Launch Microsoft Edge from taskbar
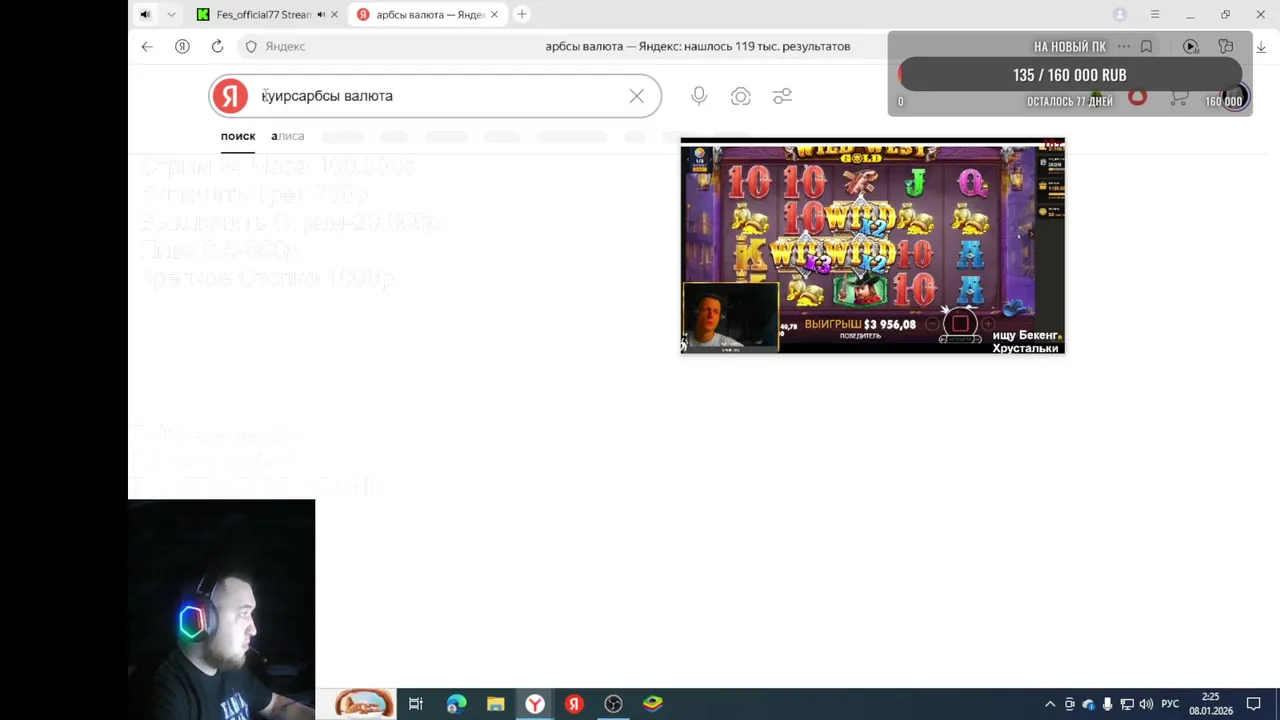The height and width of the screenshot is (720, 1280). 456,704
